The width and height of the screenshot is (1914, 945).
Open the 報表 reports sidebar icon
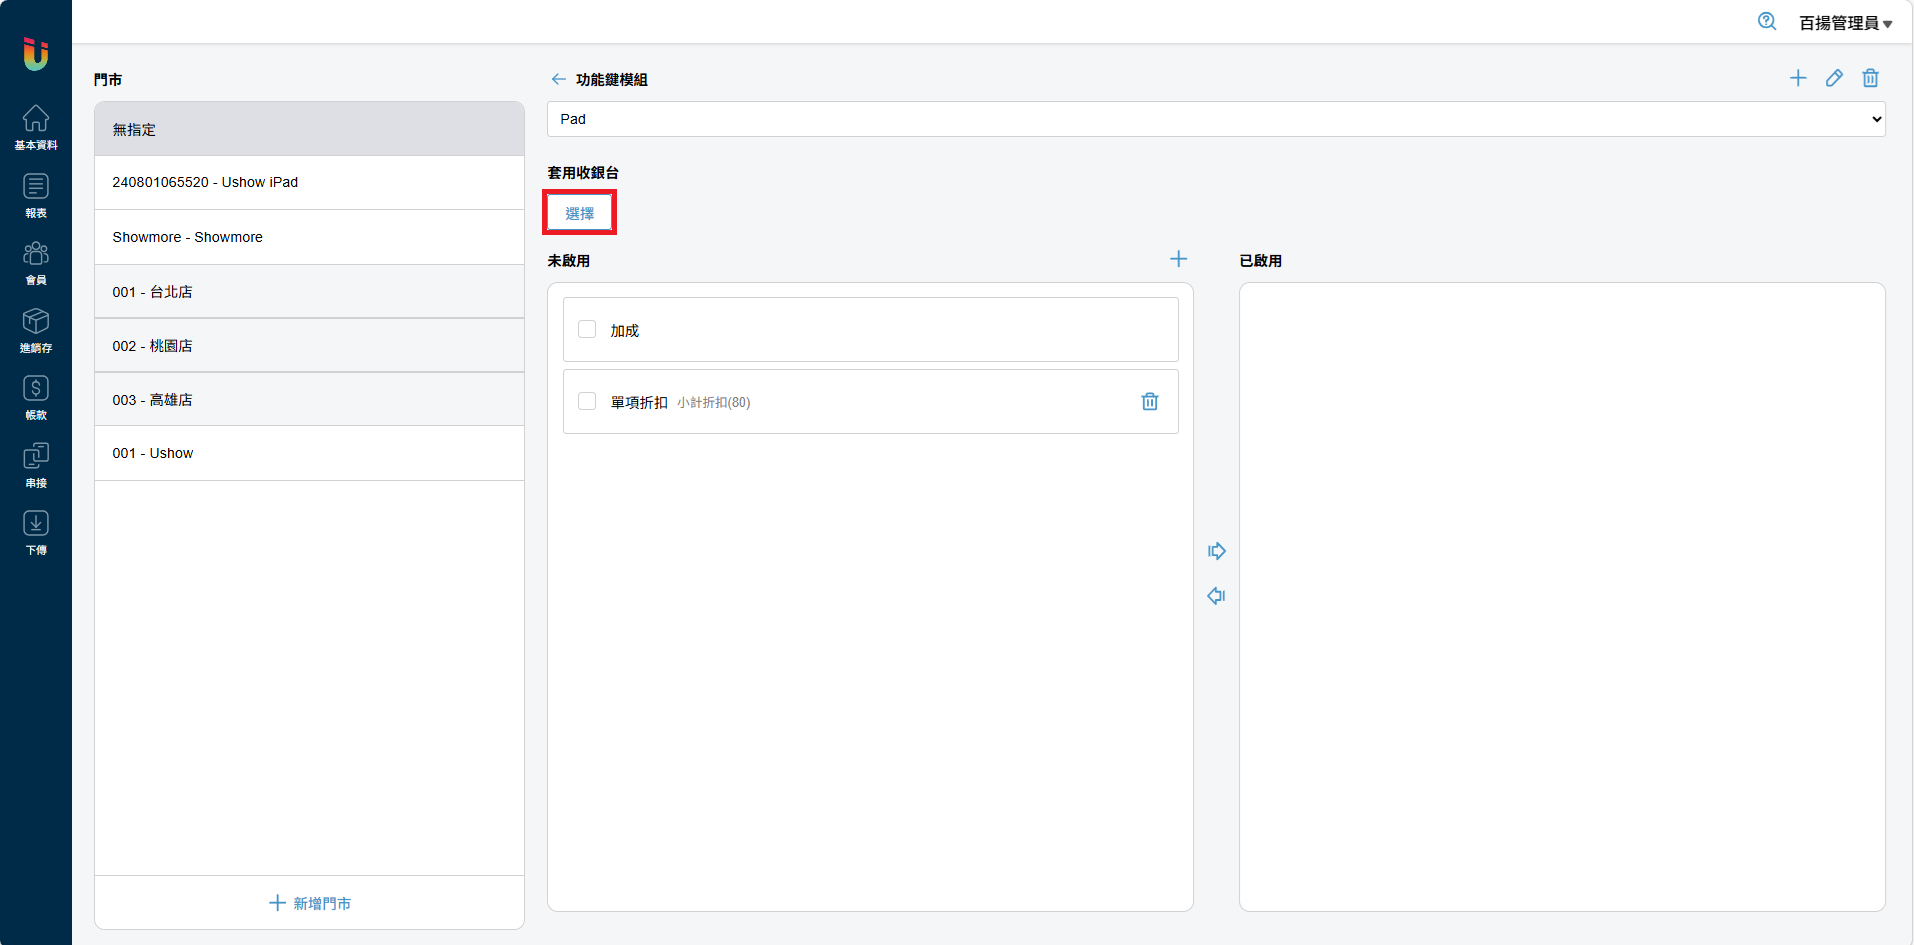[x=36, y=195]
